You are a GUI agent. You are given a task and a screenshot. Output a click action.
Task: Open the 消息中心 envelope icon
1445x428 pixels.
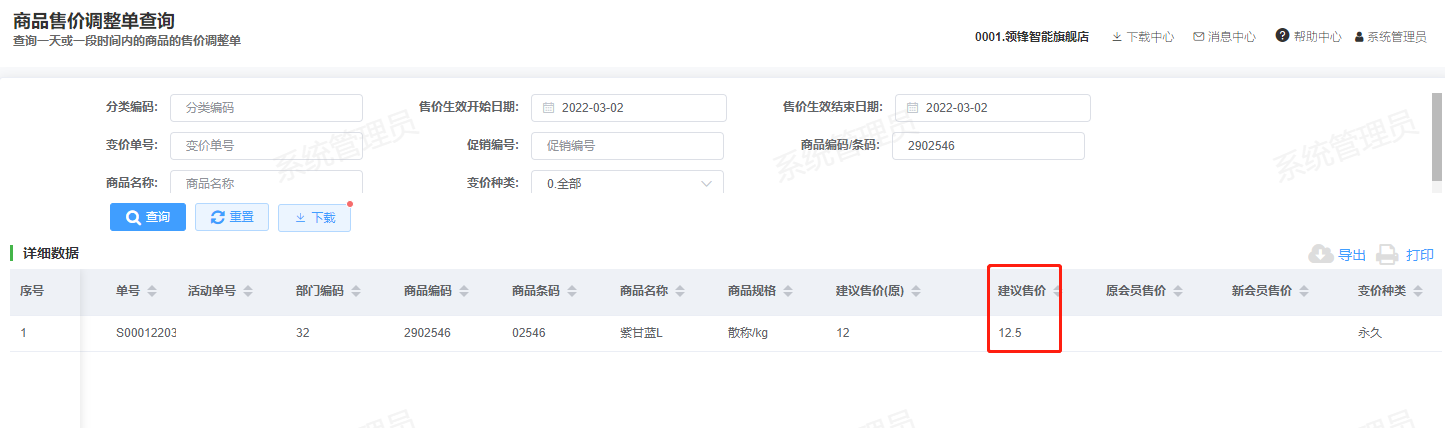[x=1198, y=37]
